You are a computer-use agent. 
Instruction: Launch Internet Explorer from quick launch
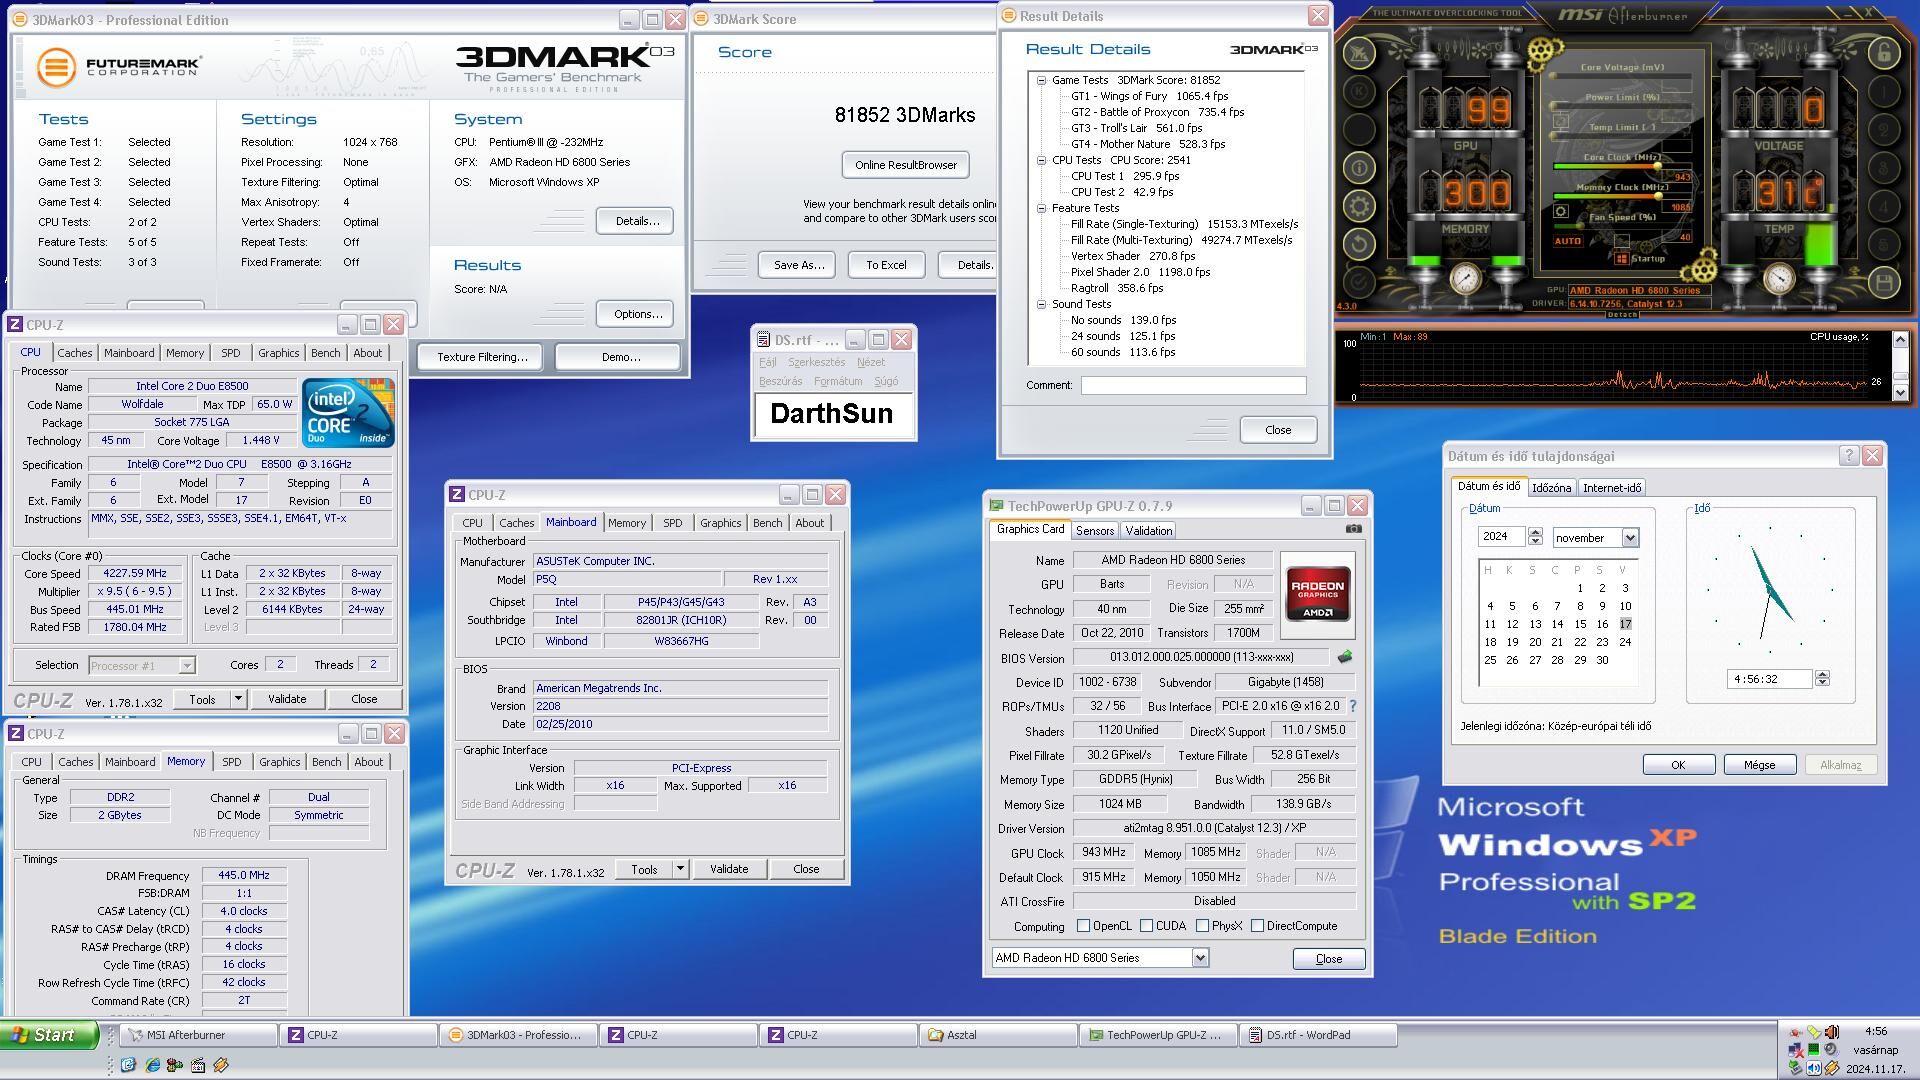(152, 1065)
